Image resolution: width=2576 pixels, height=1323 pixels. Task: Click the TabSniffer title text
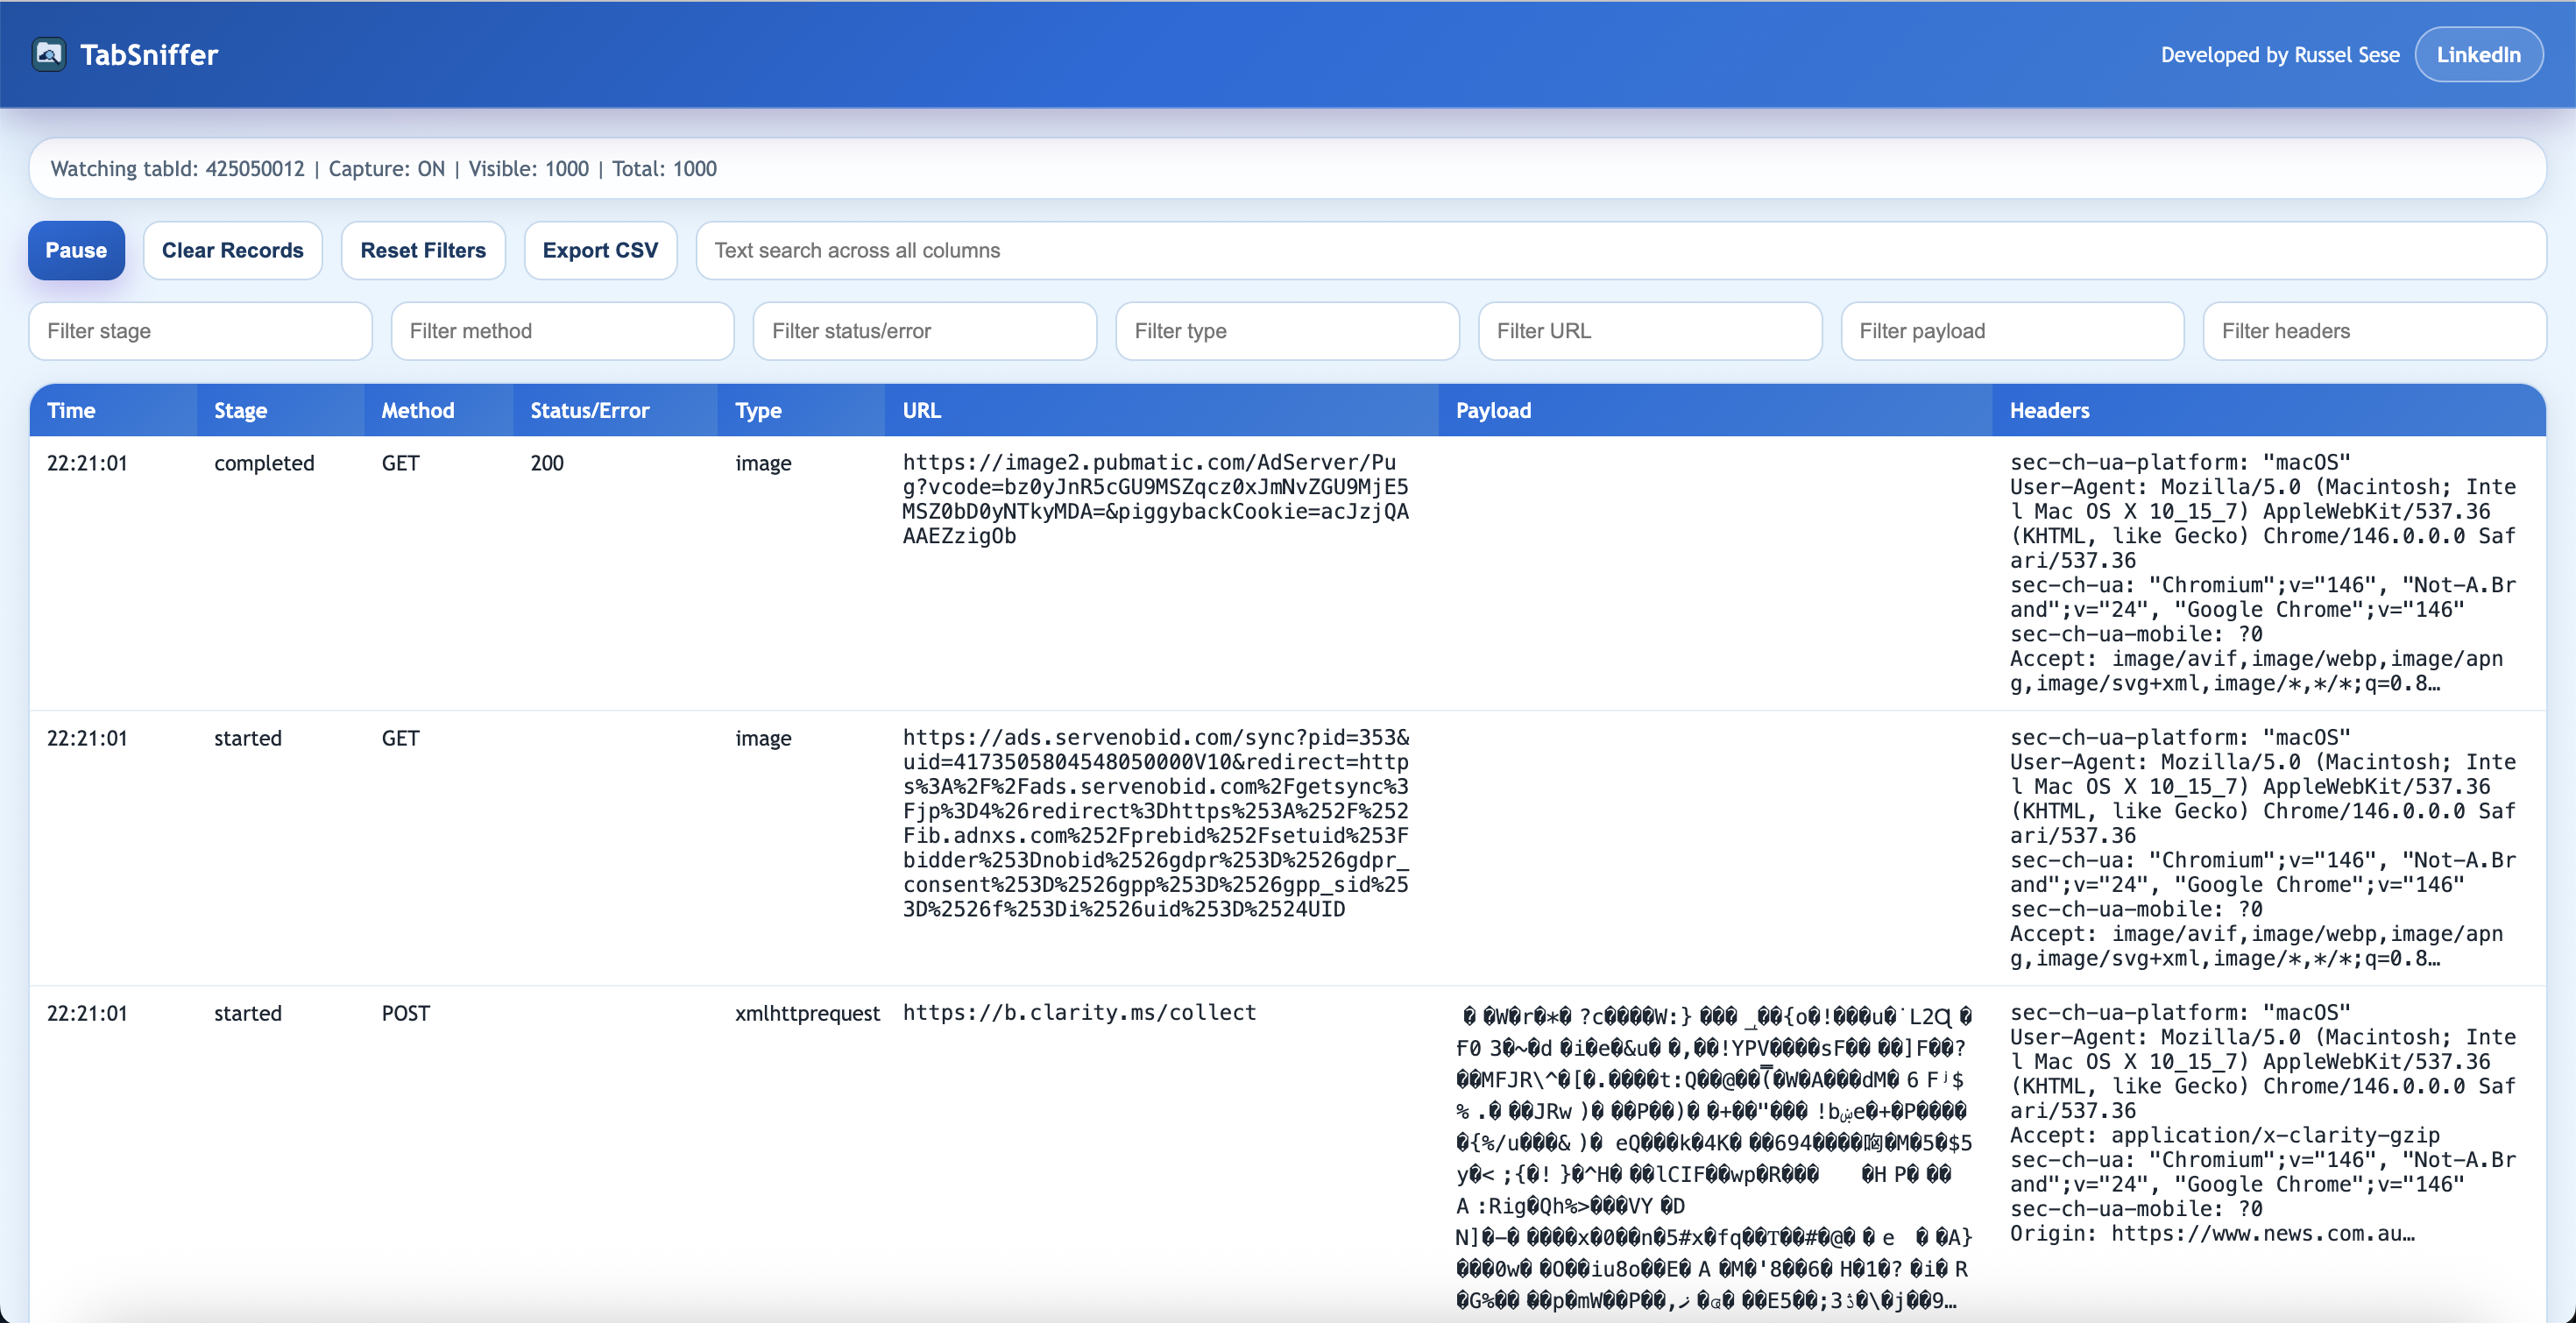(149, 55)
